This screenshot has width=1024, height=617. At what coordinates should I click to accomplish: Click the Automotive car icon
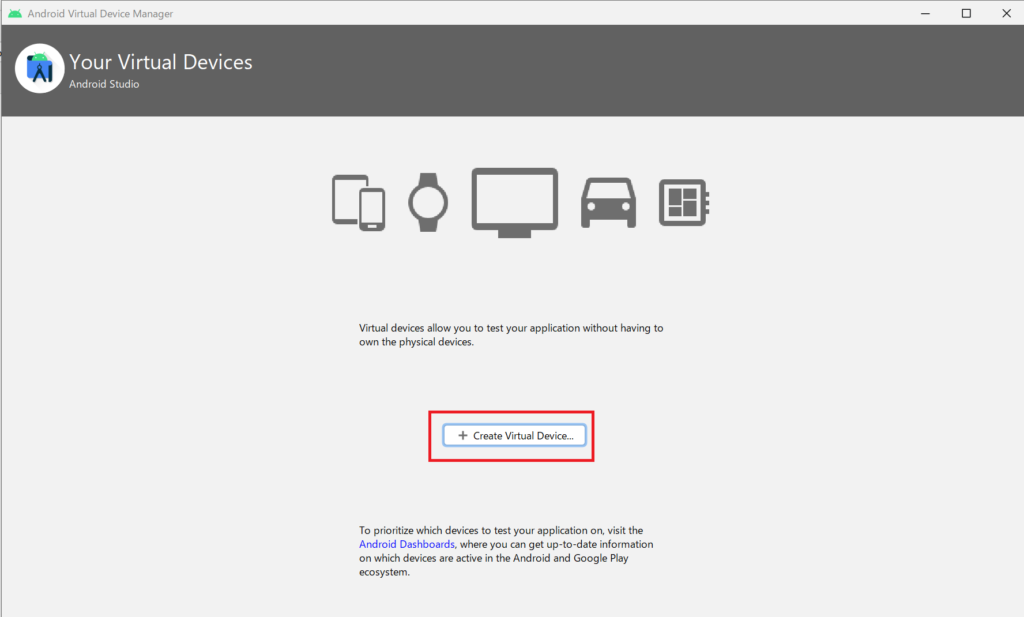coord(608,202)
